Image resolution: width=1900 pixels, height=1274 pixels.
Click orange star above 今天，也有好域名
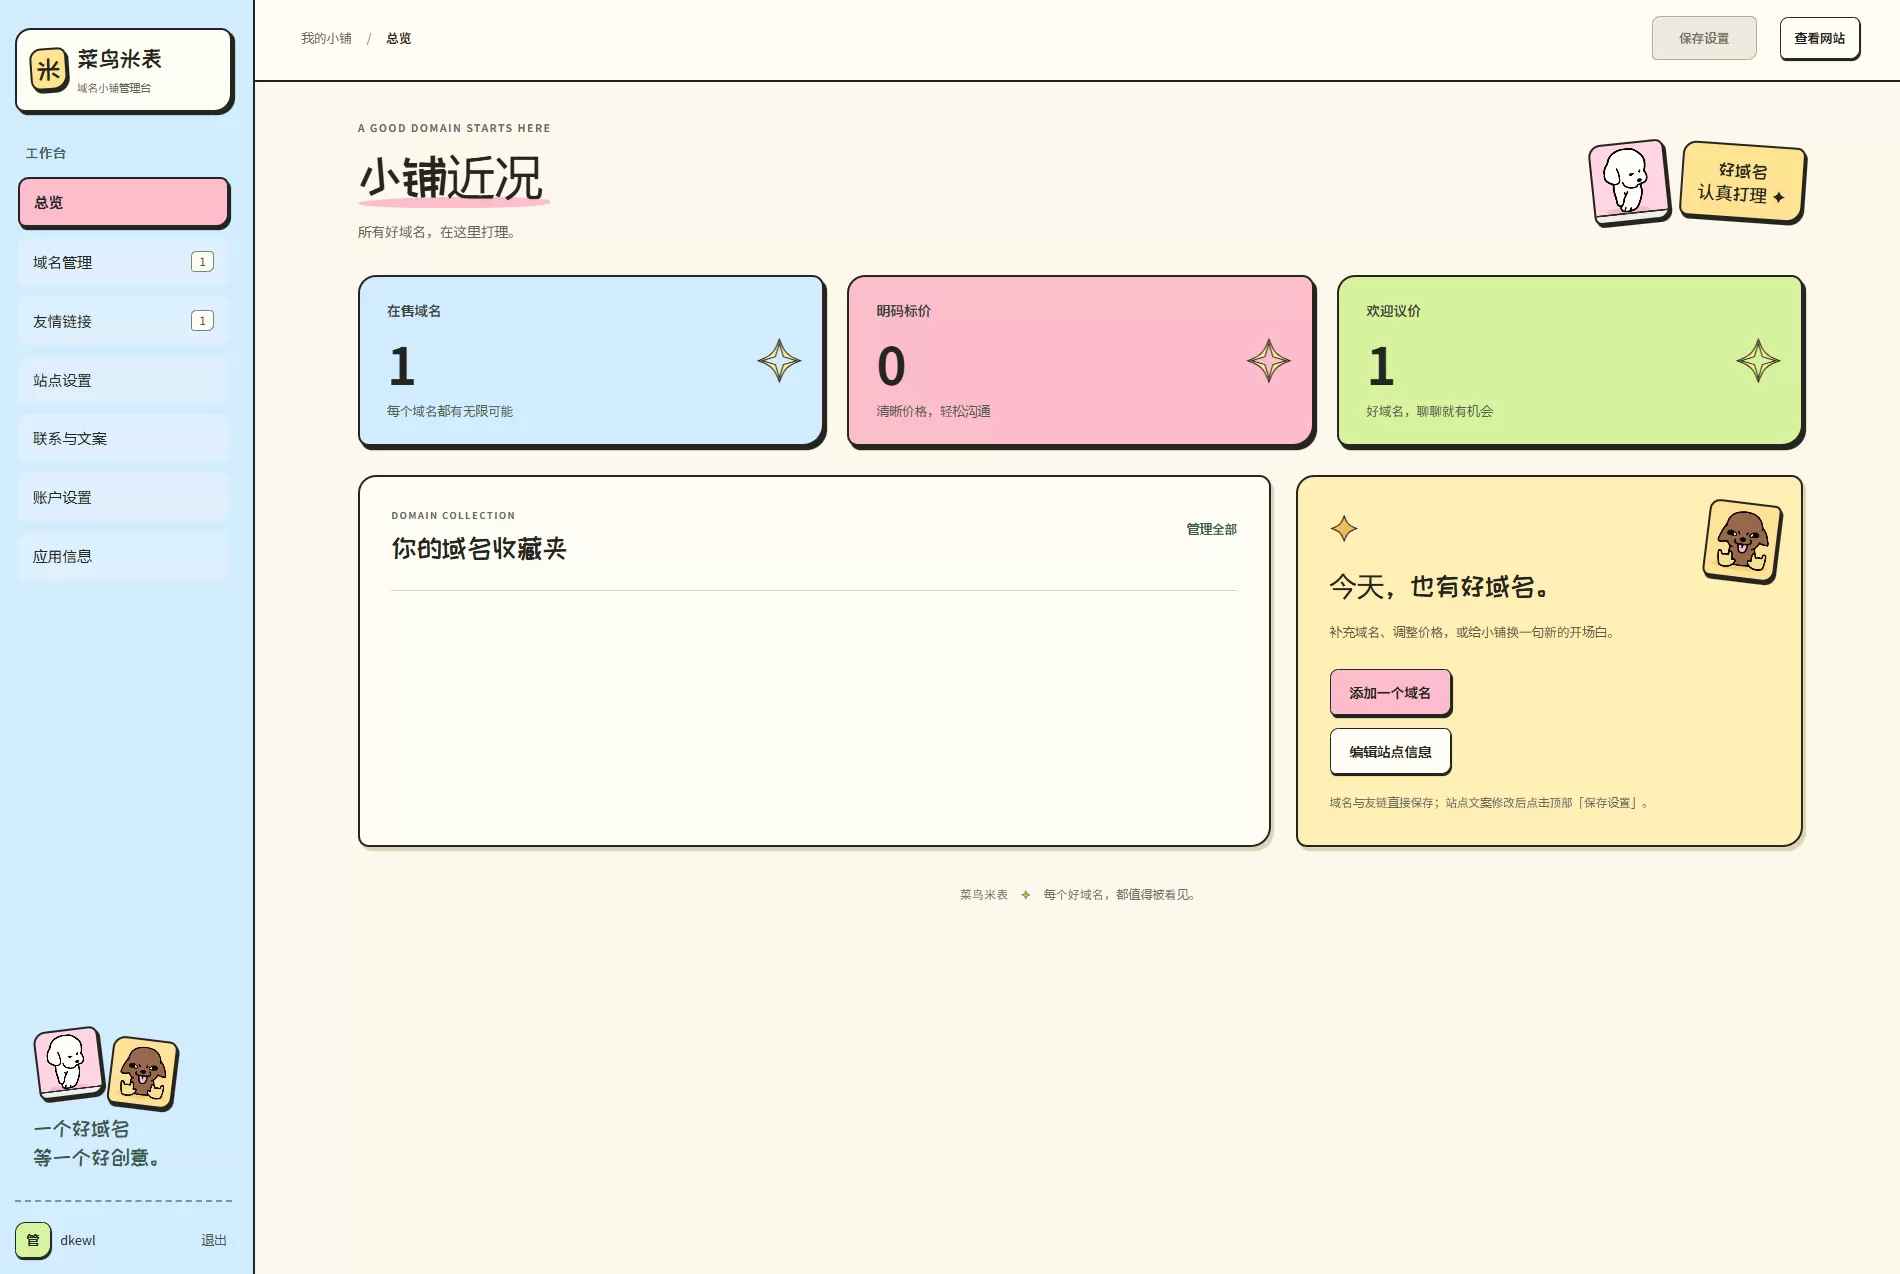coord(1344,528)
